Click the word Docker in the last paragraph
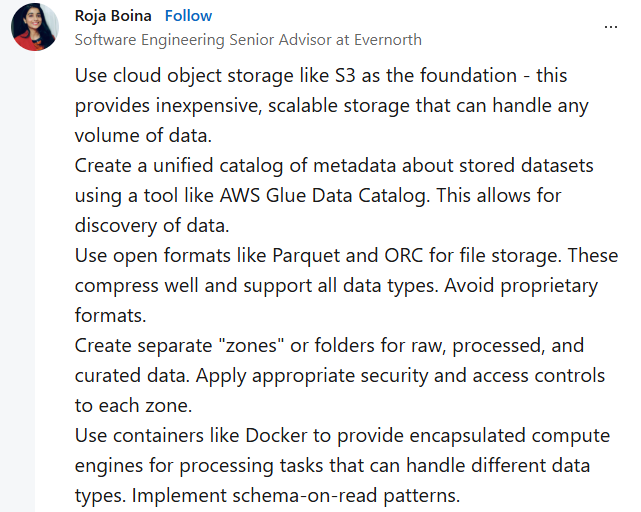The height and width of the screenshot is (512, 641). coord(276,436)
